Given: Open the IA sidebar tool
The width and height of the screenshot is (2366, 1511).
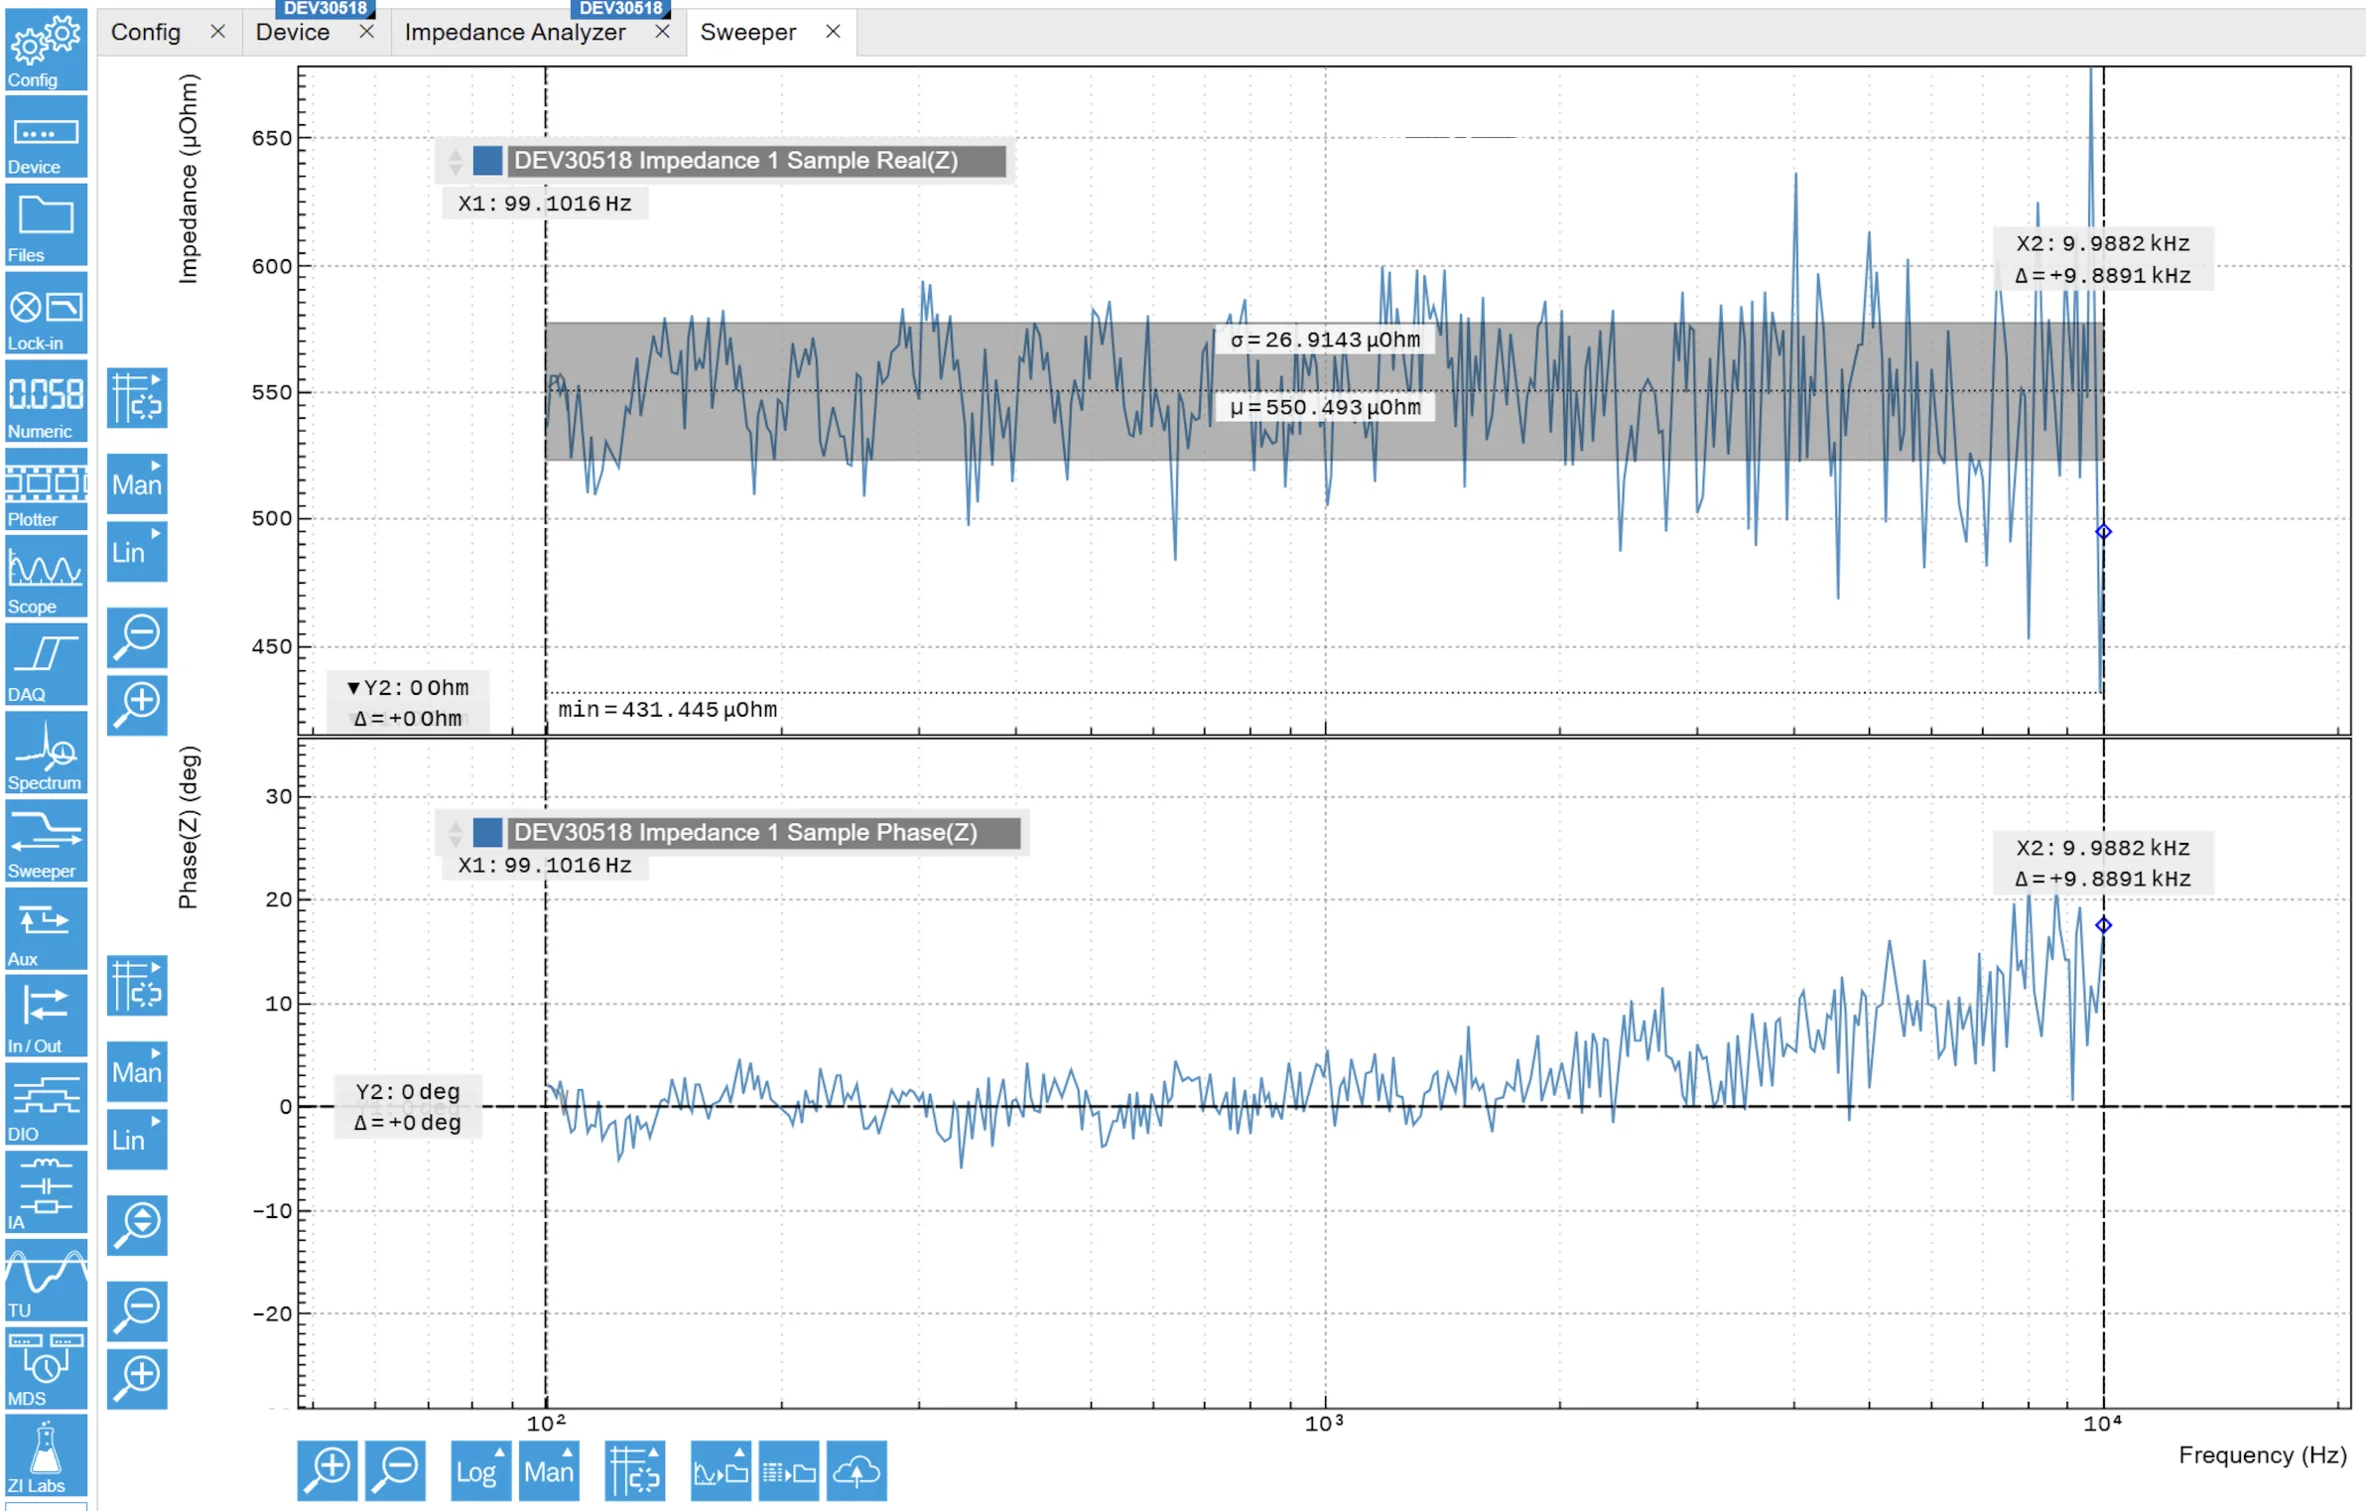Looking at the screenshot, I should click(45, 1192).
